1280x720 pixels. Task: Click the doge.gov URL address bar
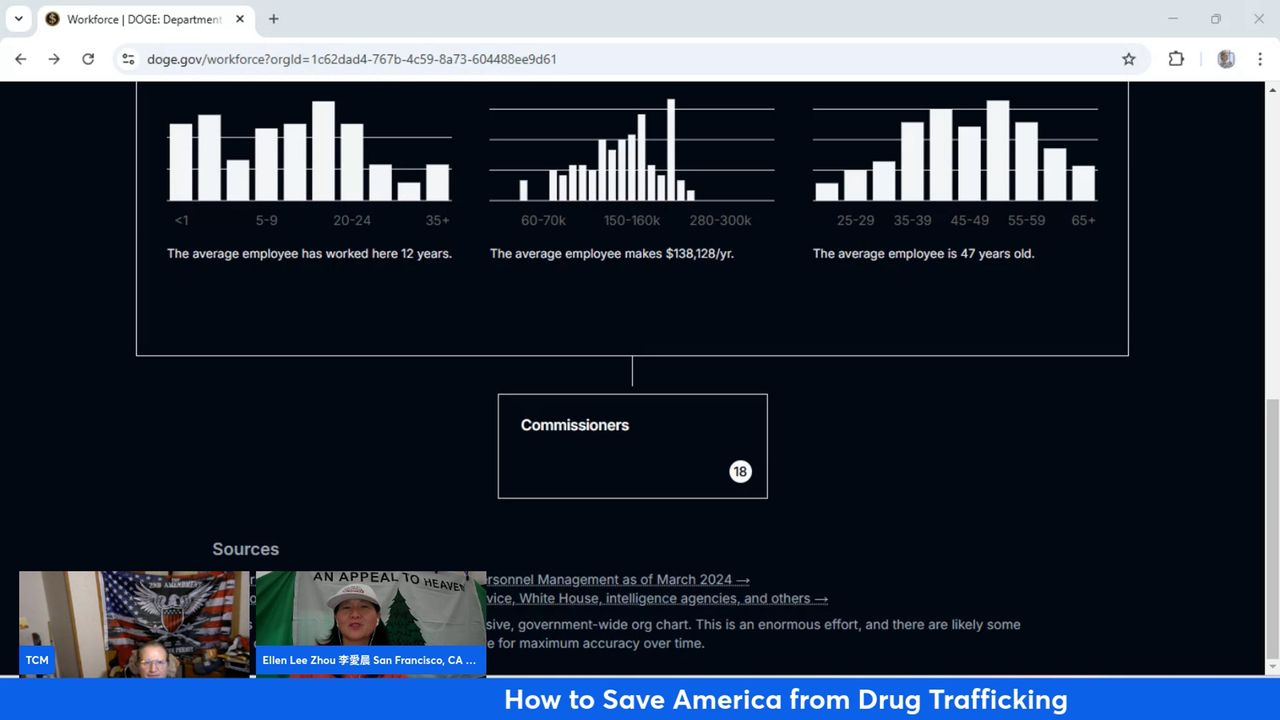pos(600,59)
